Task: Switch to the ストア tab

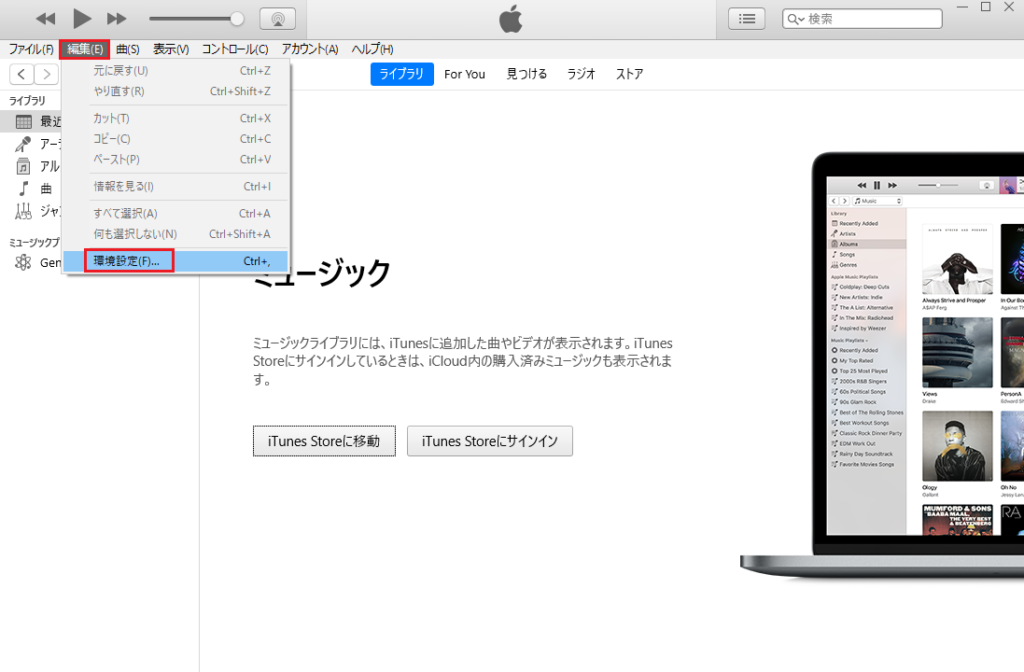Action: click(x=629, y=74)
